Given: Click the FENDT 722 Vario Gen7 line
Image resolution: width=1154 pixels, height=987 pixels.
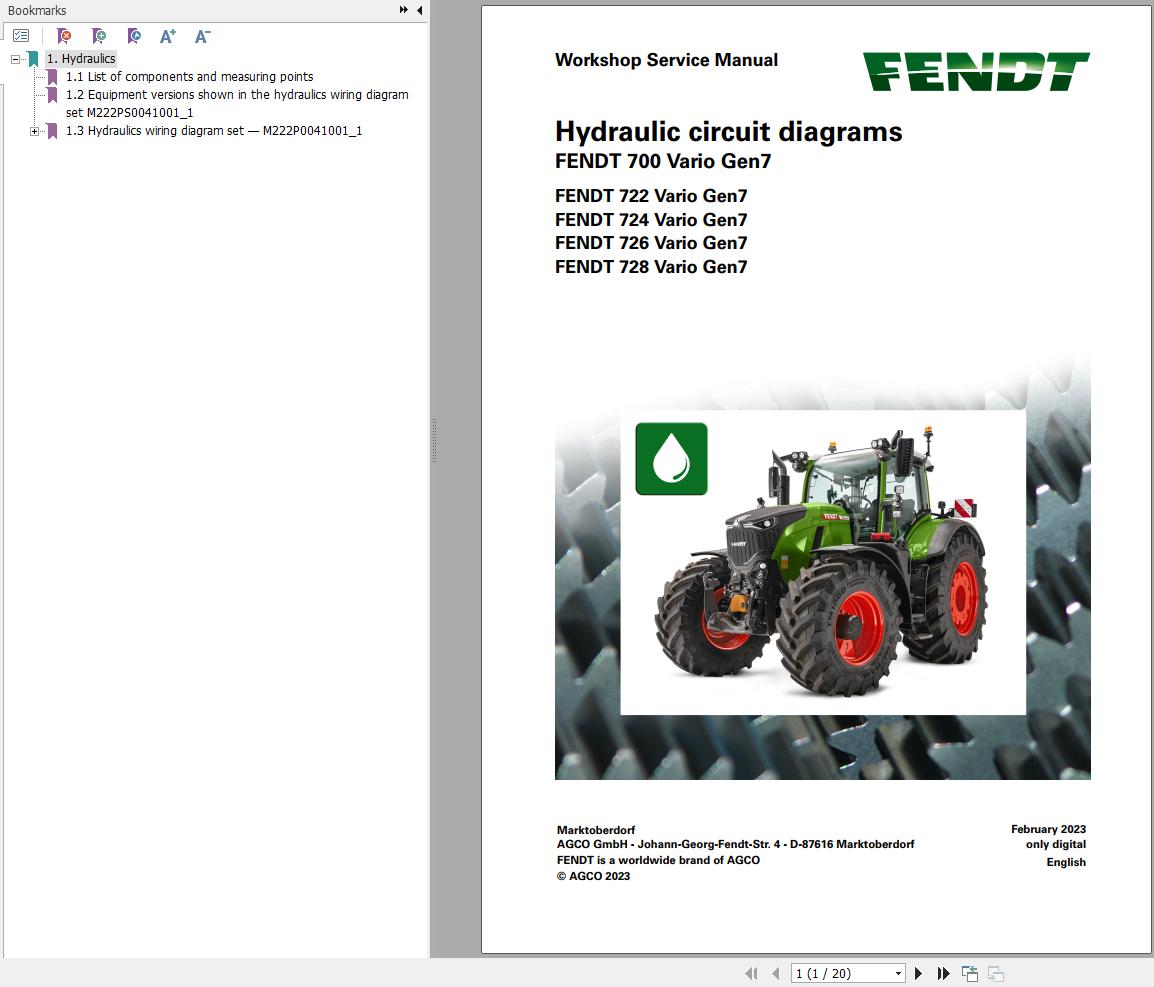Looking at the screenshot, I should (x=651, y=196).
